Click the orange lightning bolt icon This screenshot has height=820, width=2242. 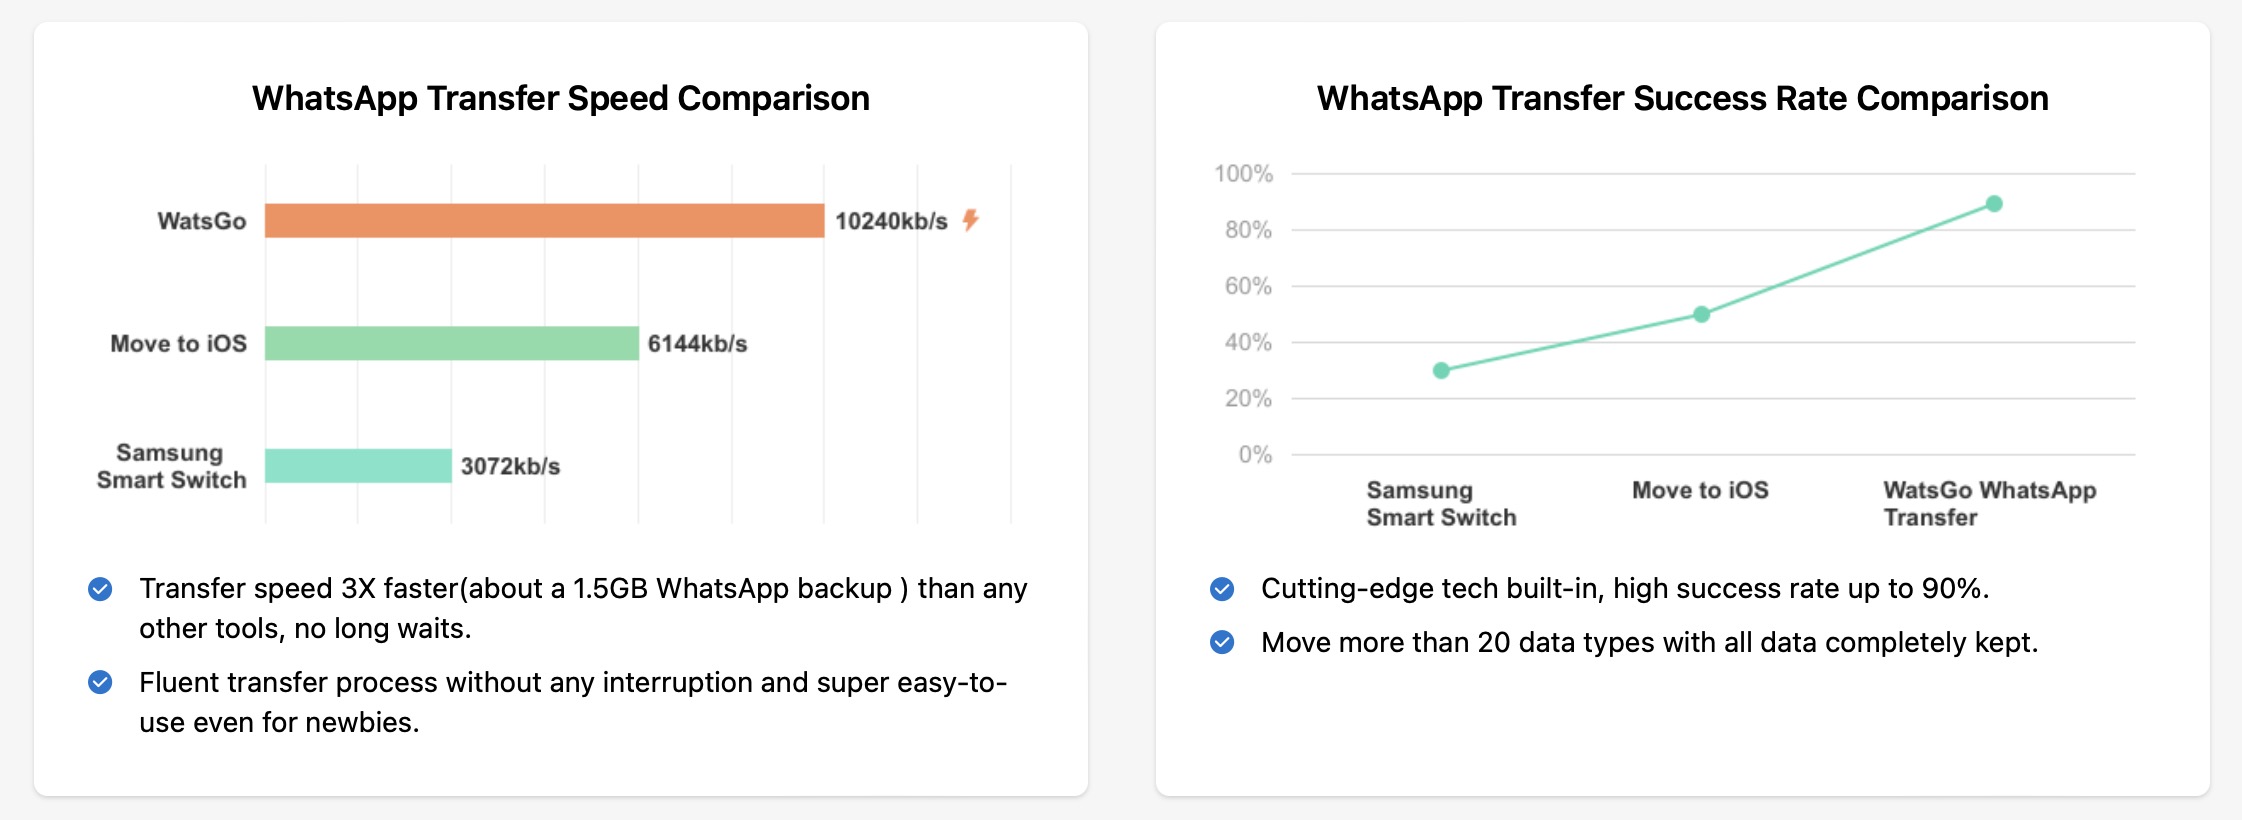point(970,220)
